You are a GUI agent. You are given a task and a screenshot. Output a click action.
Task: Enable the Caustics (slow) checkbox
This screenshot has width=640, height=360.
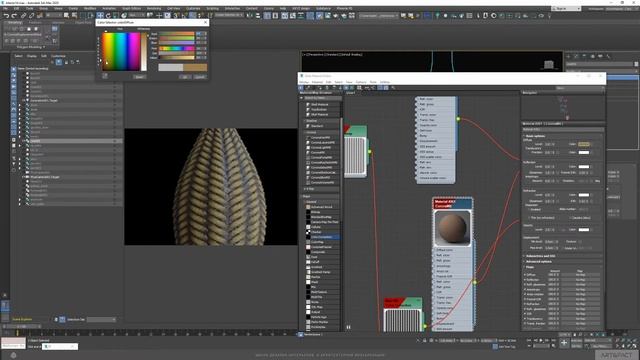(570, 218)
